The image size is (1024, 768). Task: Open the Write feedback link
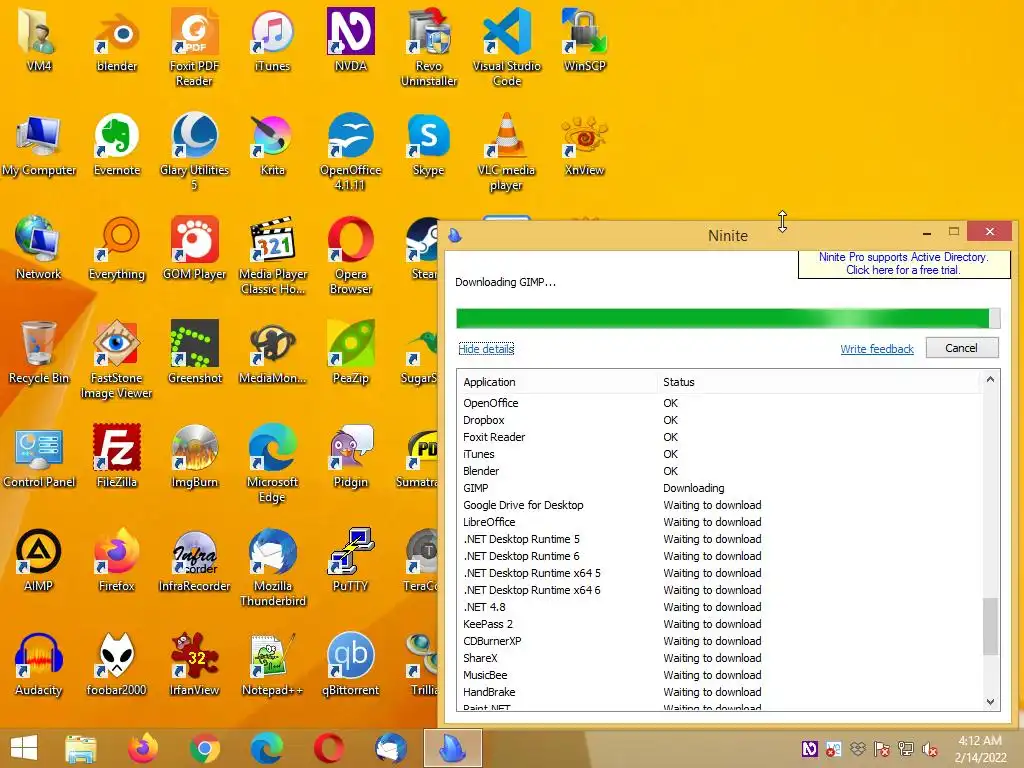click(x=876, y=349)
